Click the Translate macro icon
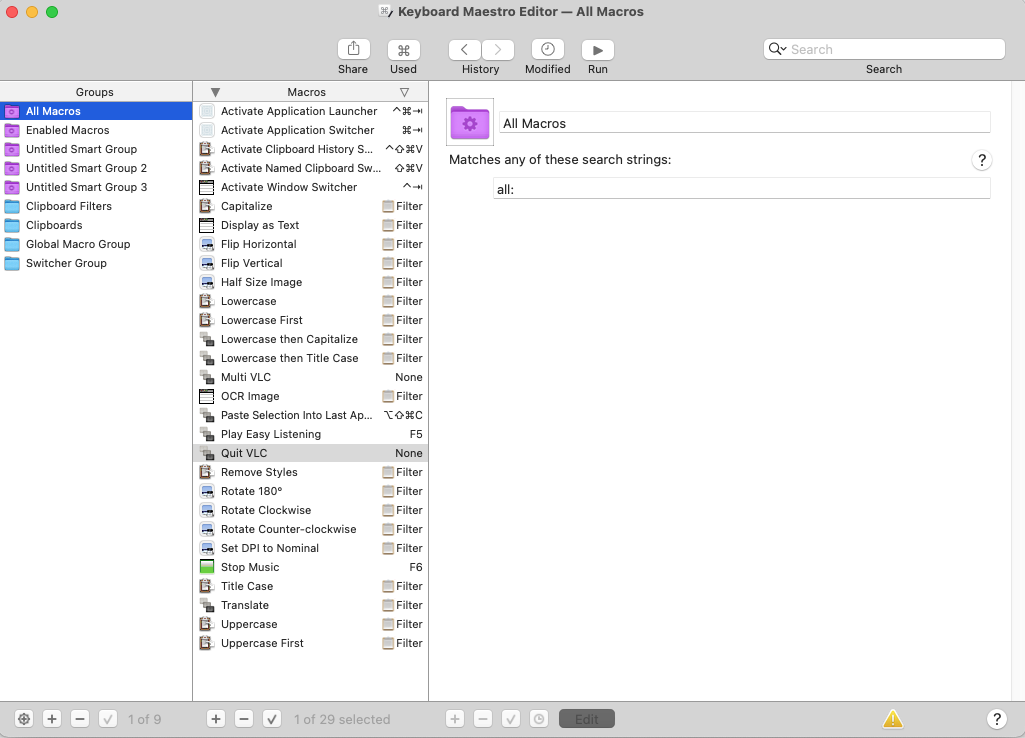The image size is (1025, 738). [x=207, y=604]
